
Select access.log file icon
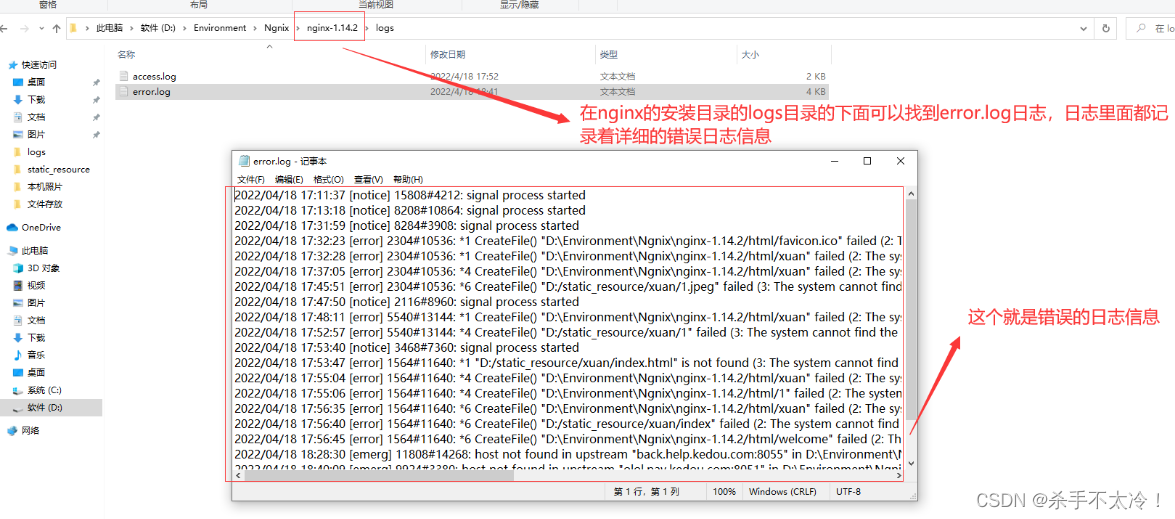124,76
